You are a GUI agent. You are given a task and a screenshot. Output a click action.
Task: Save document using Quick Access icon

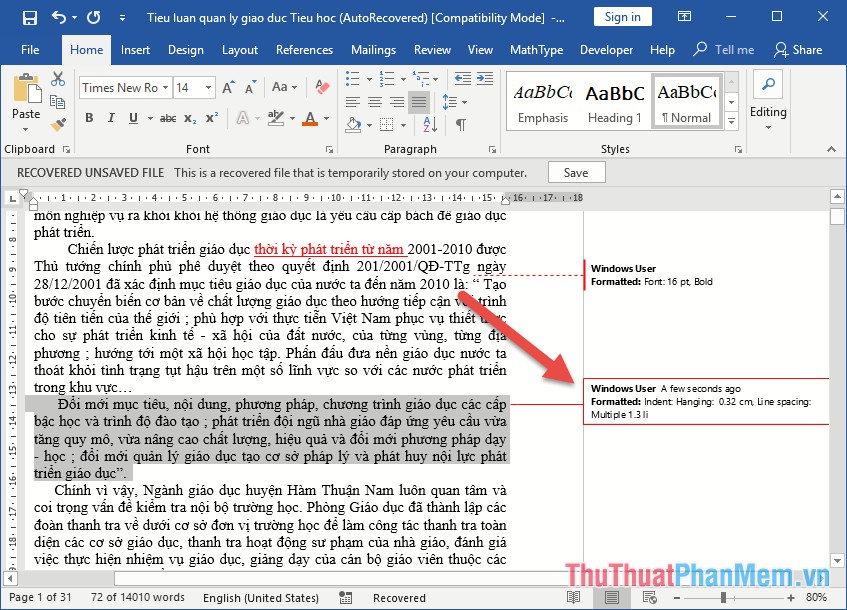coord(29,17)
